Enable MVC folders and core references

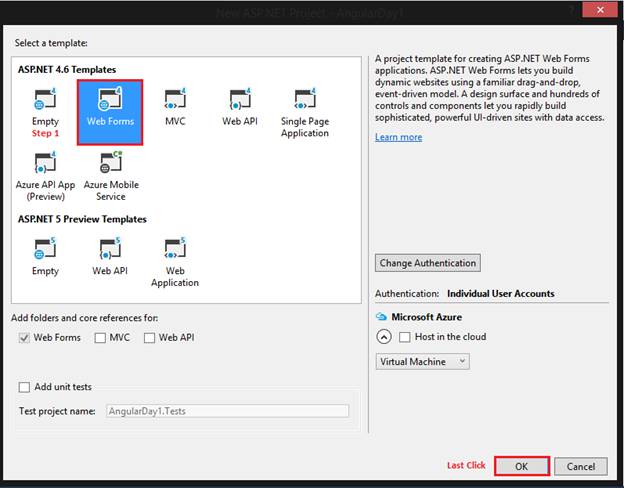[100, 338]
